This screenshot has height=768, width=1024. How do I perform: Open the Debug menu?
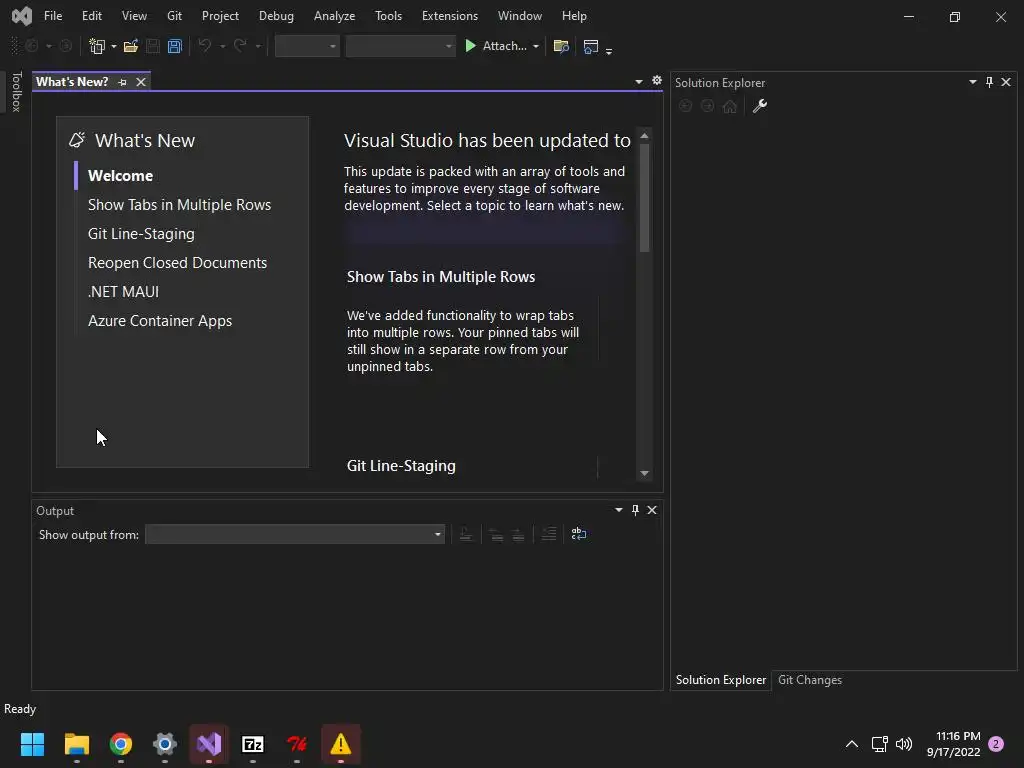pos(276,16)
